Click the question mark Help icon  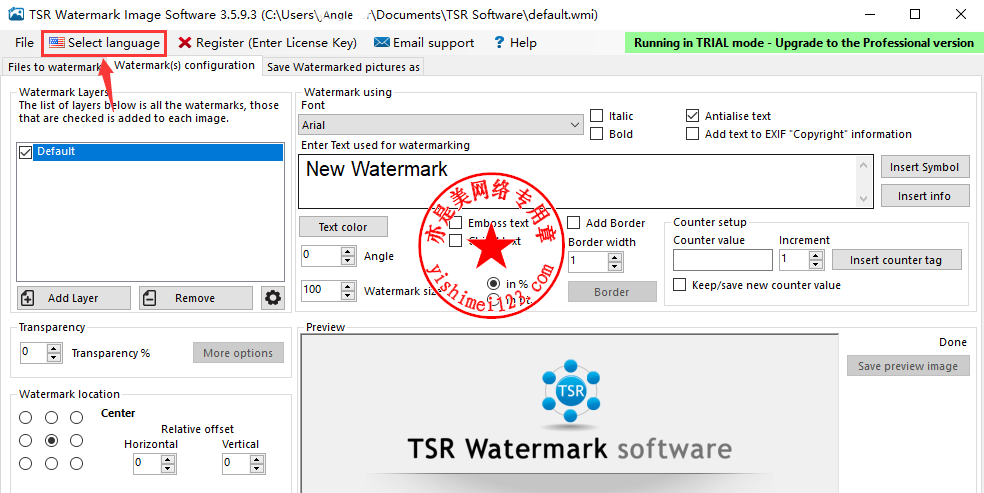pos(500,43)
